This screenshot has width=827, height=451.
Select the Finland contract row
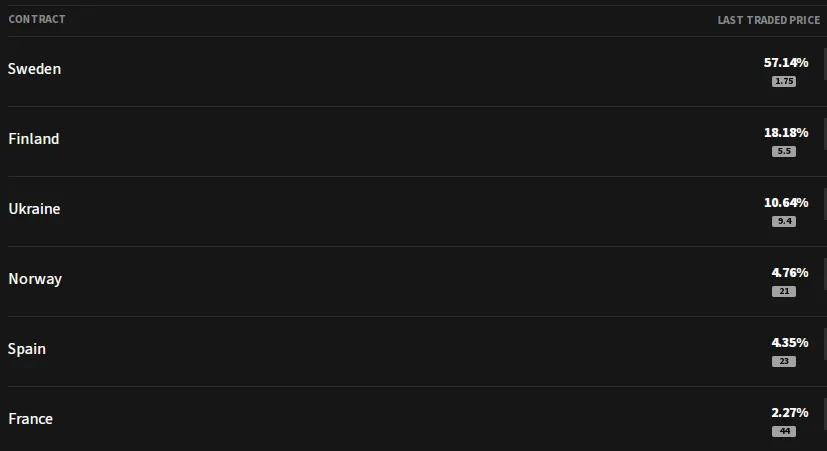coord(34,139)
